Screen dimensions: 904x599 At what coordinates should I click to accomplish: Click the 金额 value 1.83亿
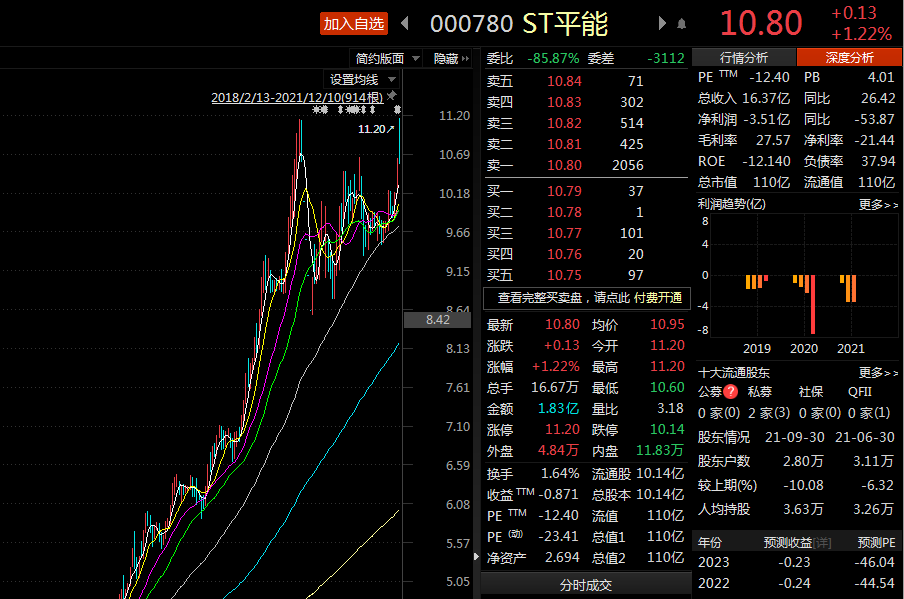(558, 409)
